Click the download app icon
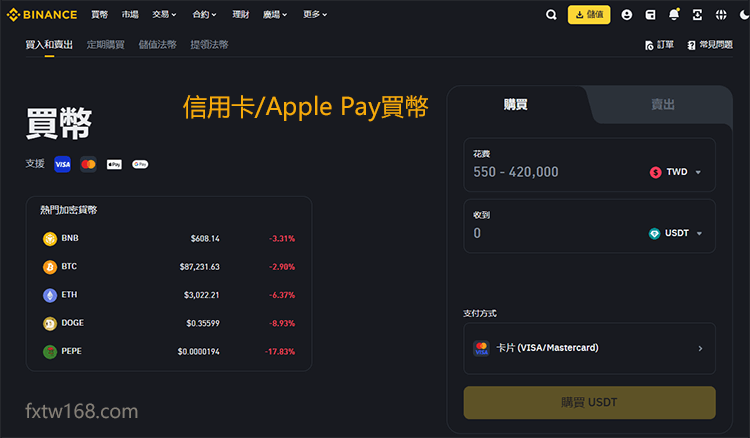750x438 pixels. coord(696,15)
